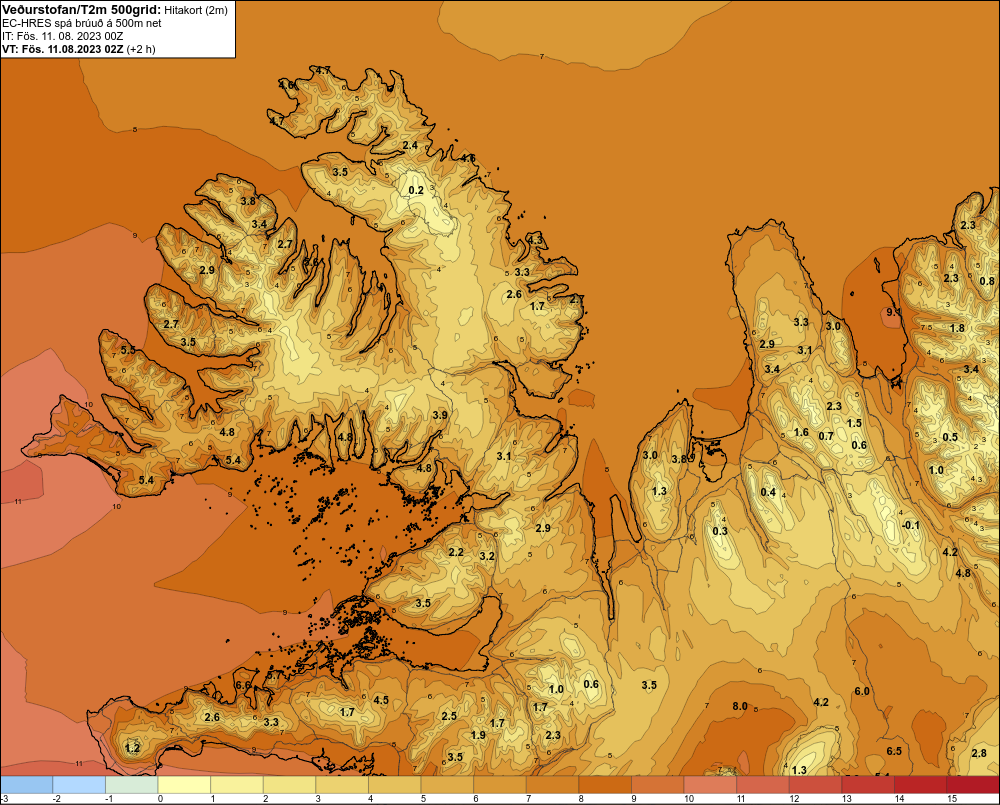Select the legend swatch between 4 and 5
Image resolution: width=1000 pixels, height=805 pixels.
(x=395, y=784)
